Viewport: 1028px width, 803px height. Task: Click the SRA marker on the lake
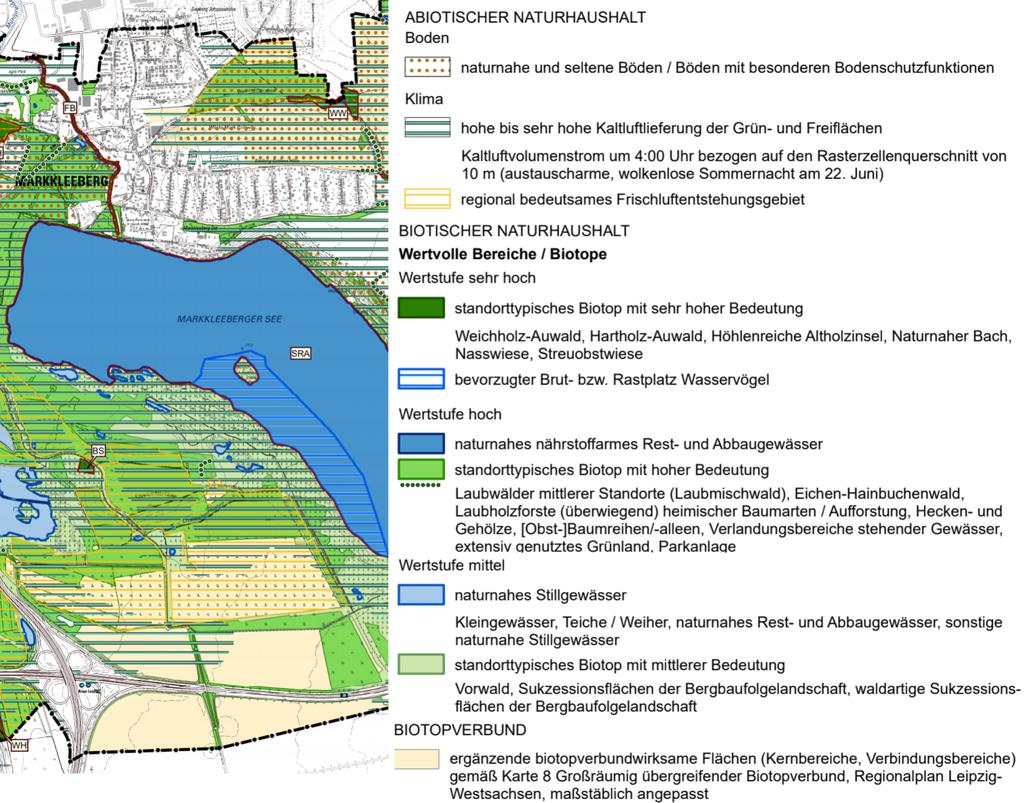pos(300,353)
